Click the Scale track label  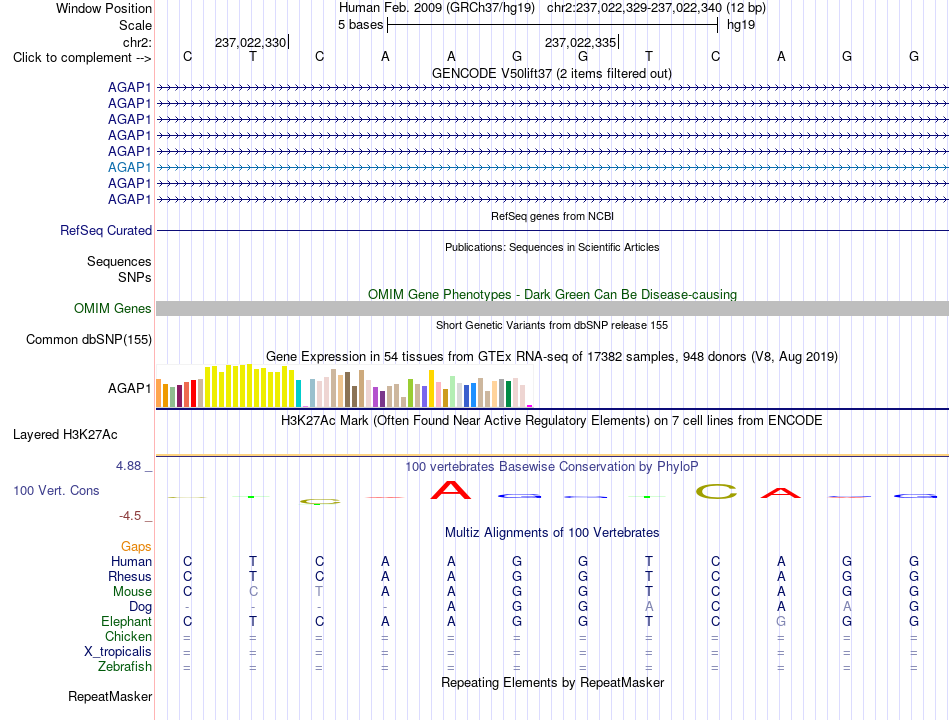[135, 25]
